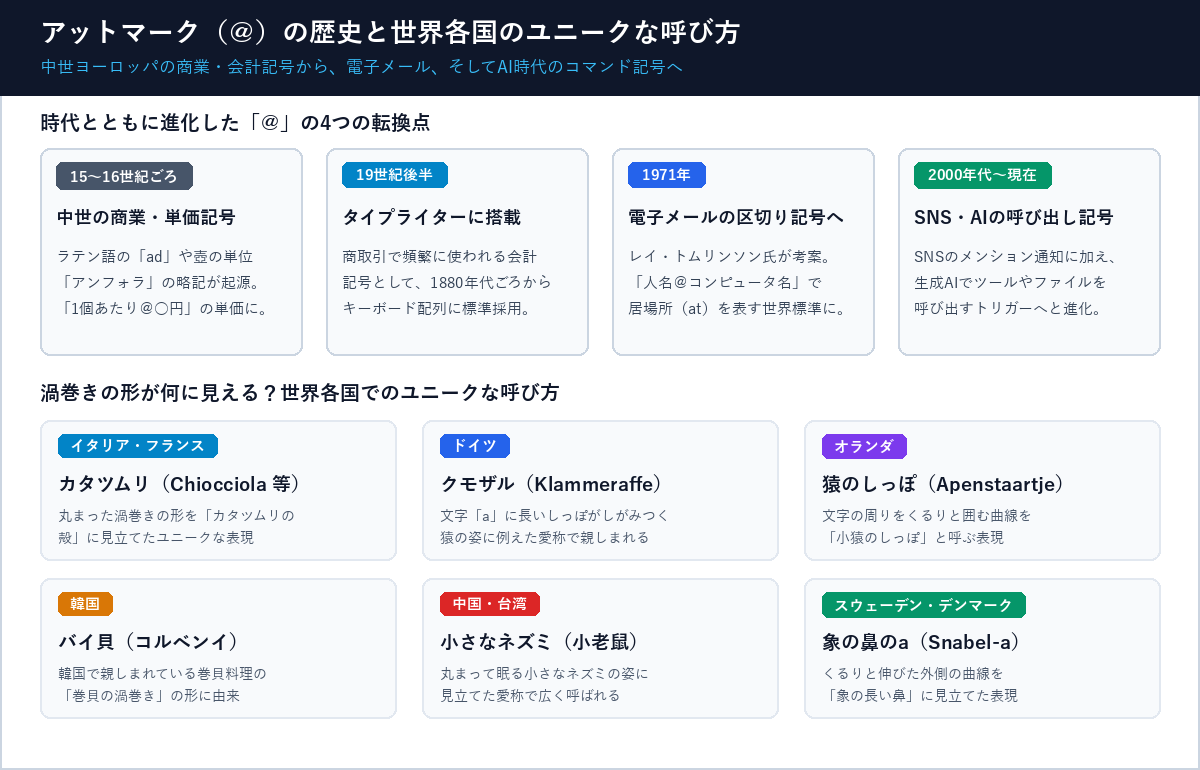Click the text line 猿の姿に例えた愛称で親しまれる
1200x770 pixels.
click(x=545, y=538)
